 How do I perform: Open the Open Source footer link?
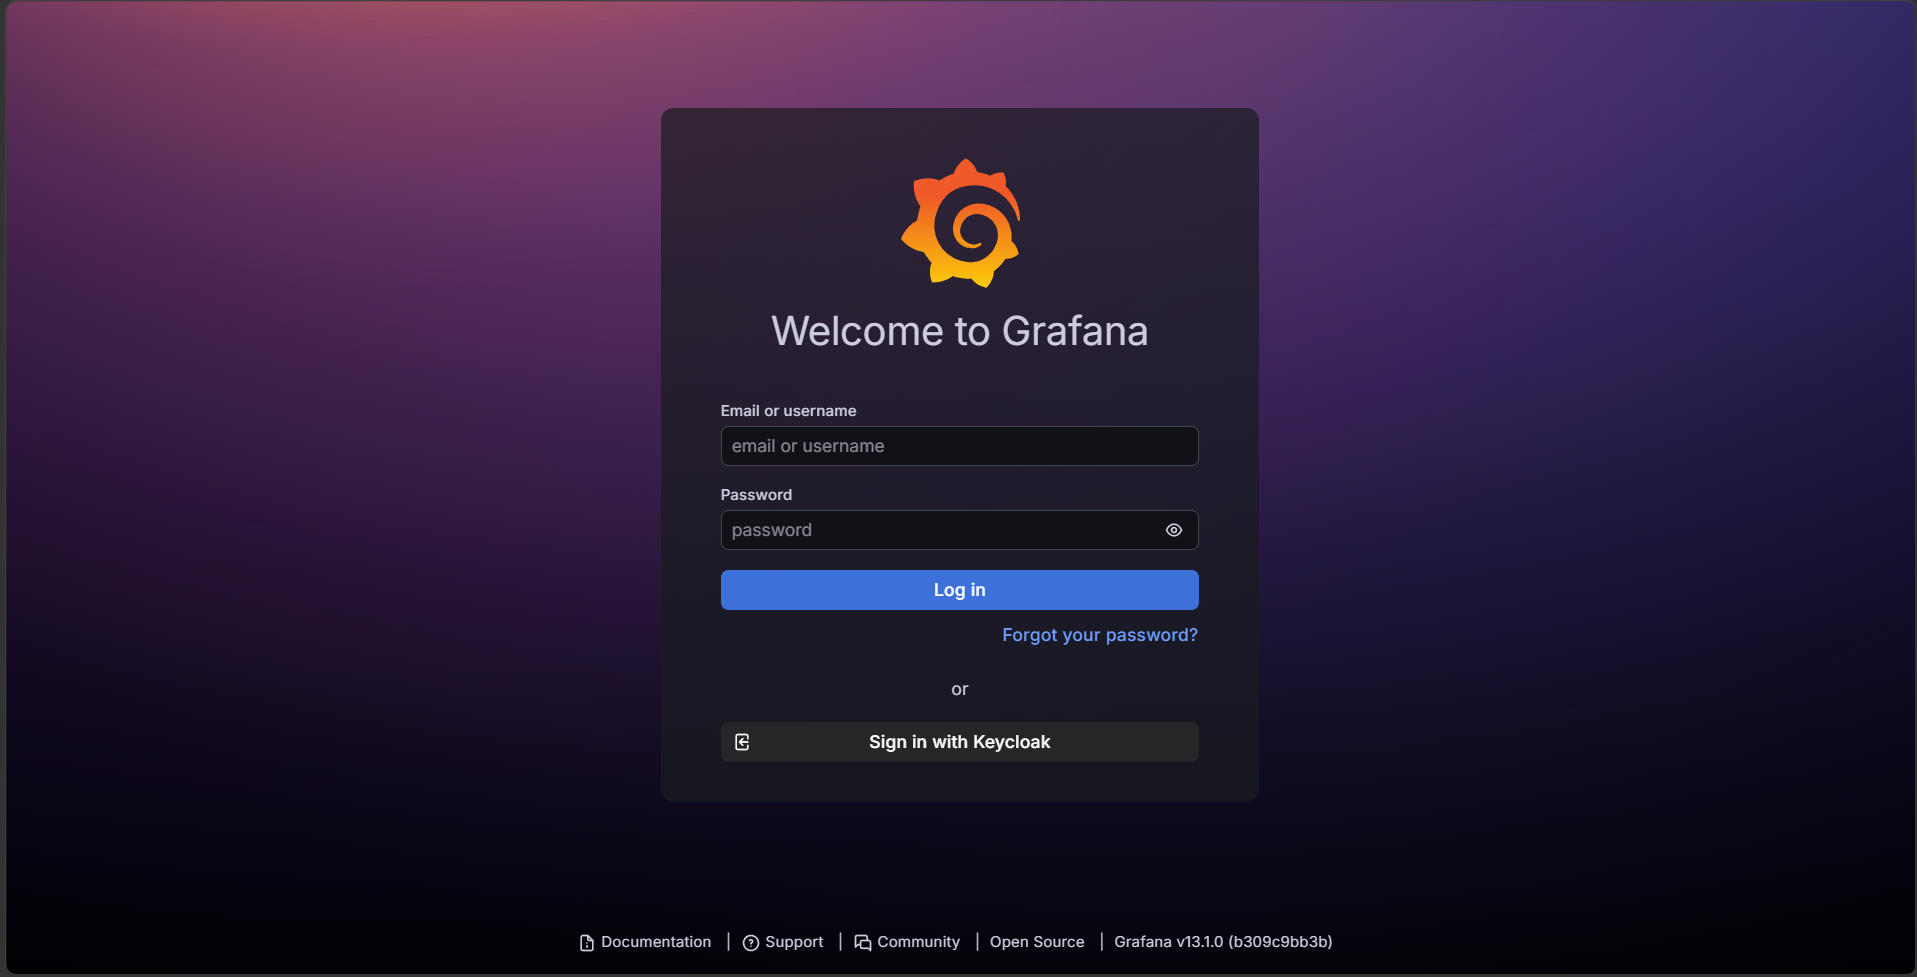1037,942
